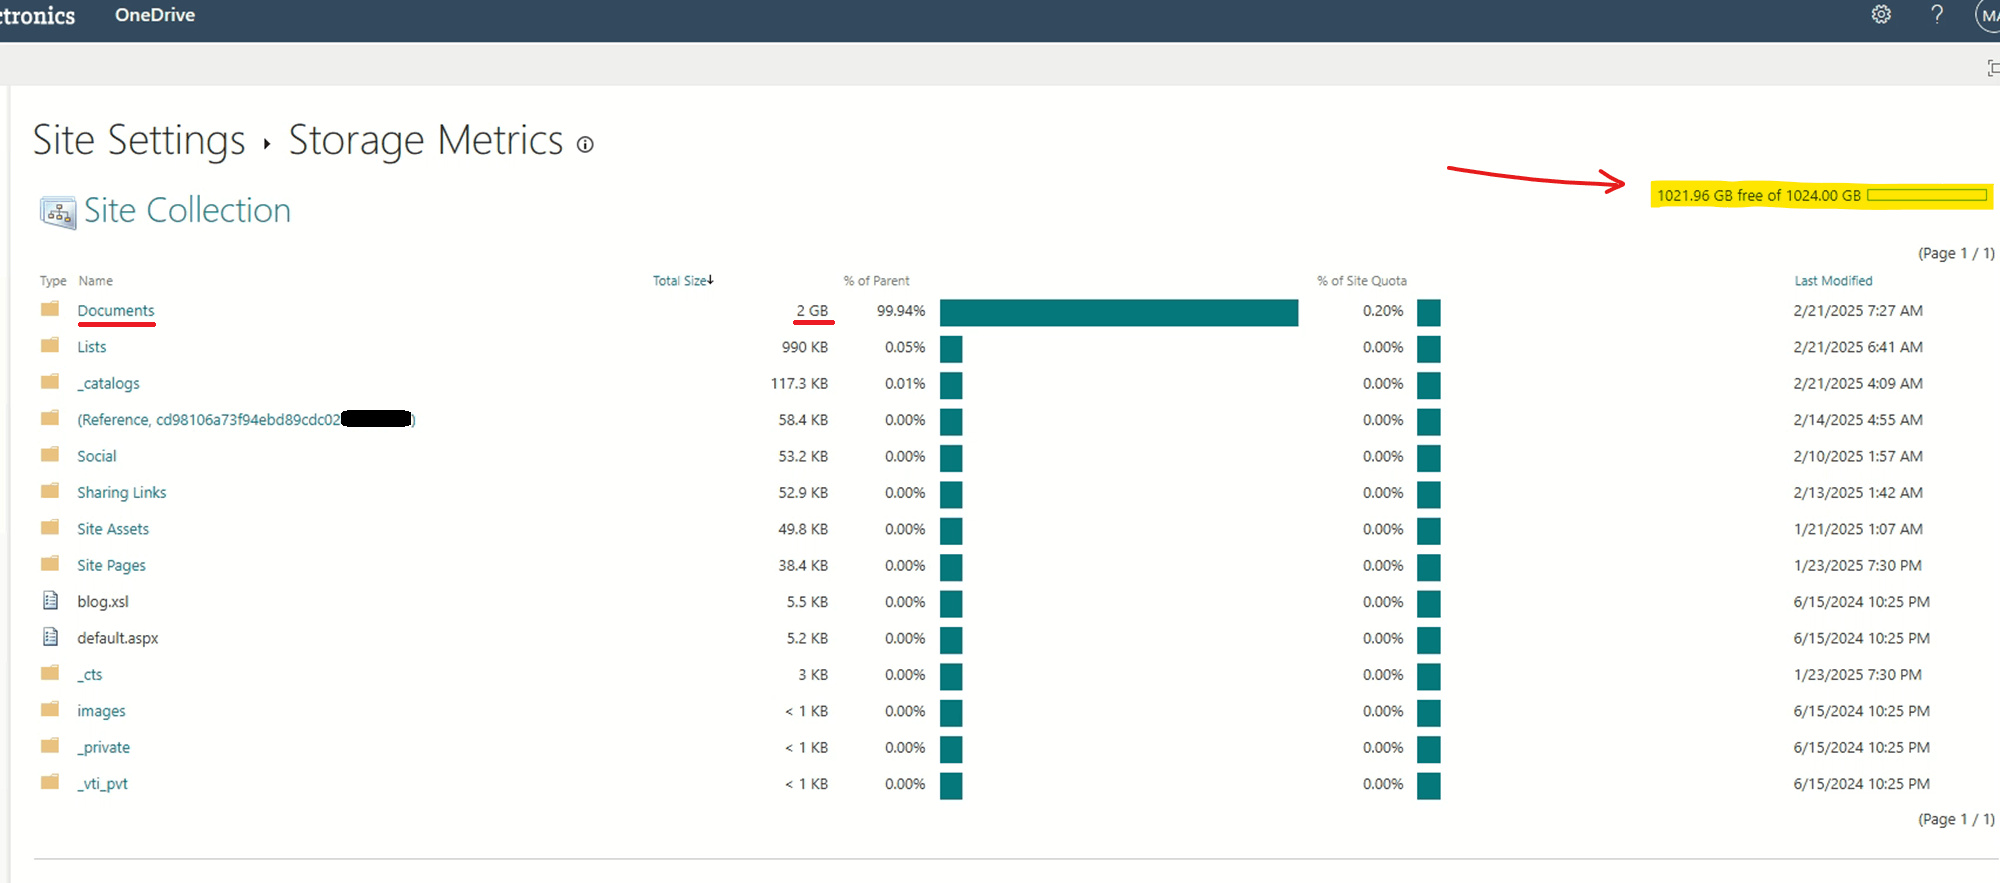Open the OneDrive link in header
Viewport: 2000px width, 883px height.
(155, 15)
